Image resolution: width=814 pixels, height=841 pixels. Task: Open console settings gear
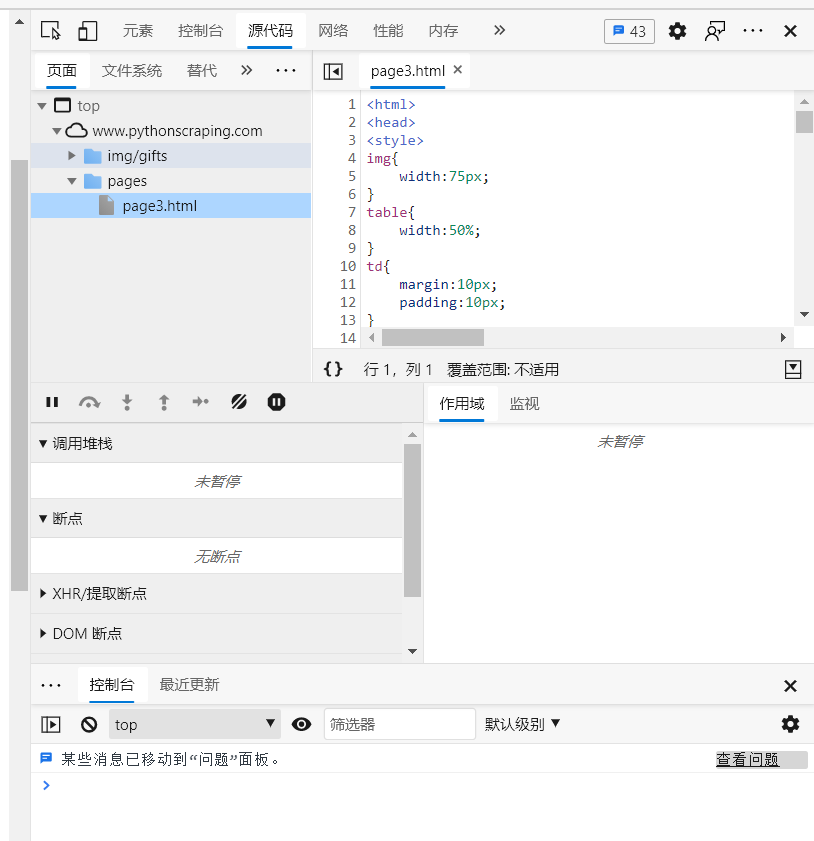point(790,724)
